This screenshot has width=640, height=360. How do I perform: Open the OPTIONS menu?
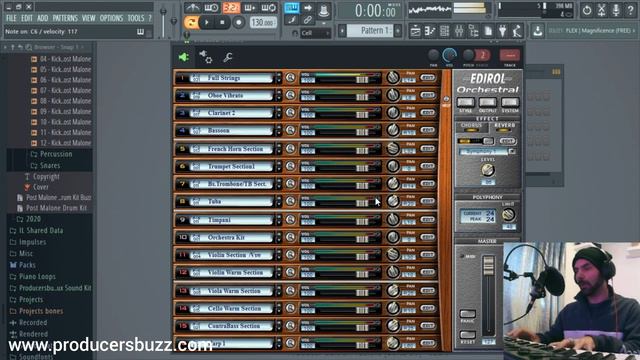coord(111,18)
